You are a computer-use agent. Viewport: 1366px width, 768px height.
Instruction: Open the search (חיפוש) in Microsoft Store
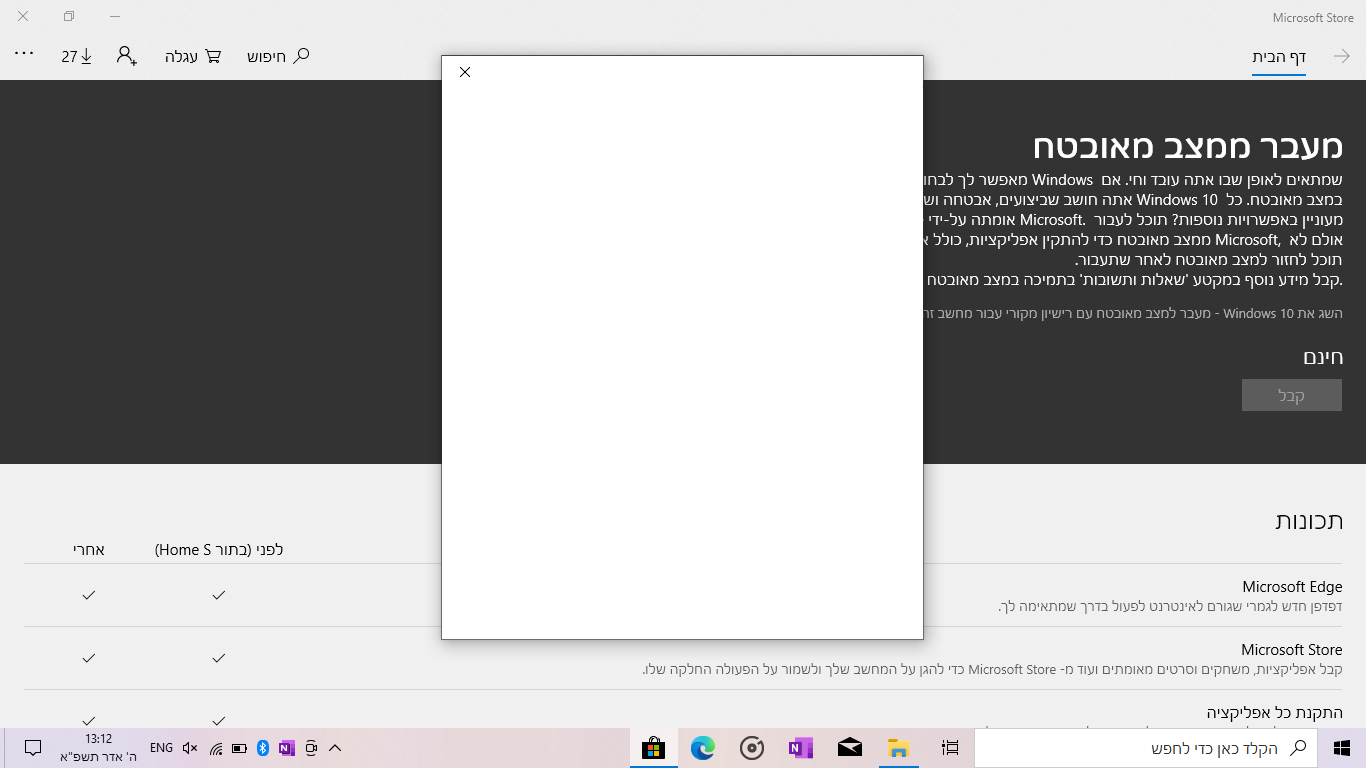point(278,56)
